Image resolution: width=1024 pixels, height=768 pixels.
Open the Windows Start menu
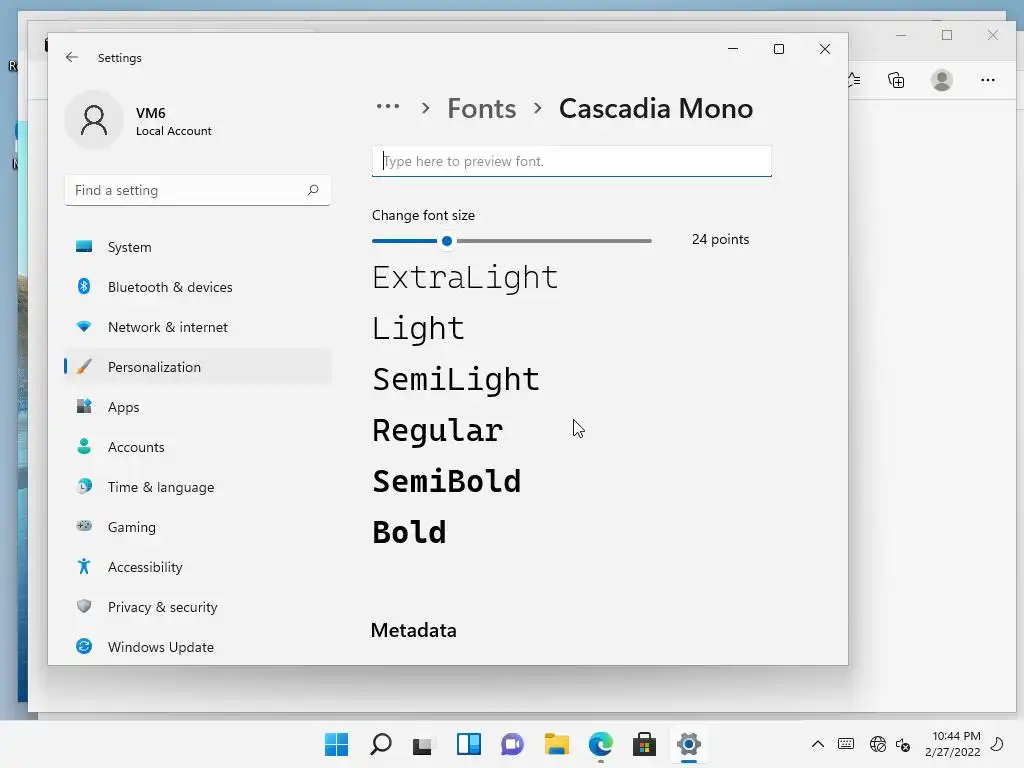click(x=336, y=744)
